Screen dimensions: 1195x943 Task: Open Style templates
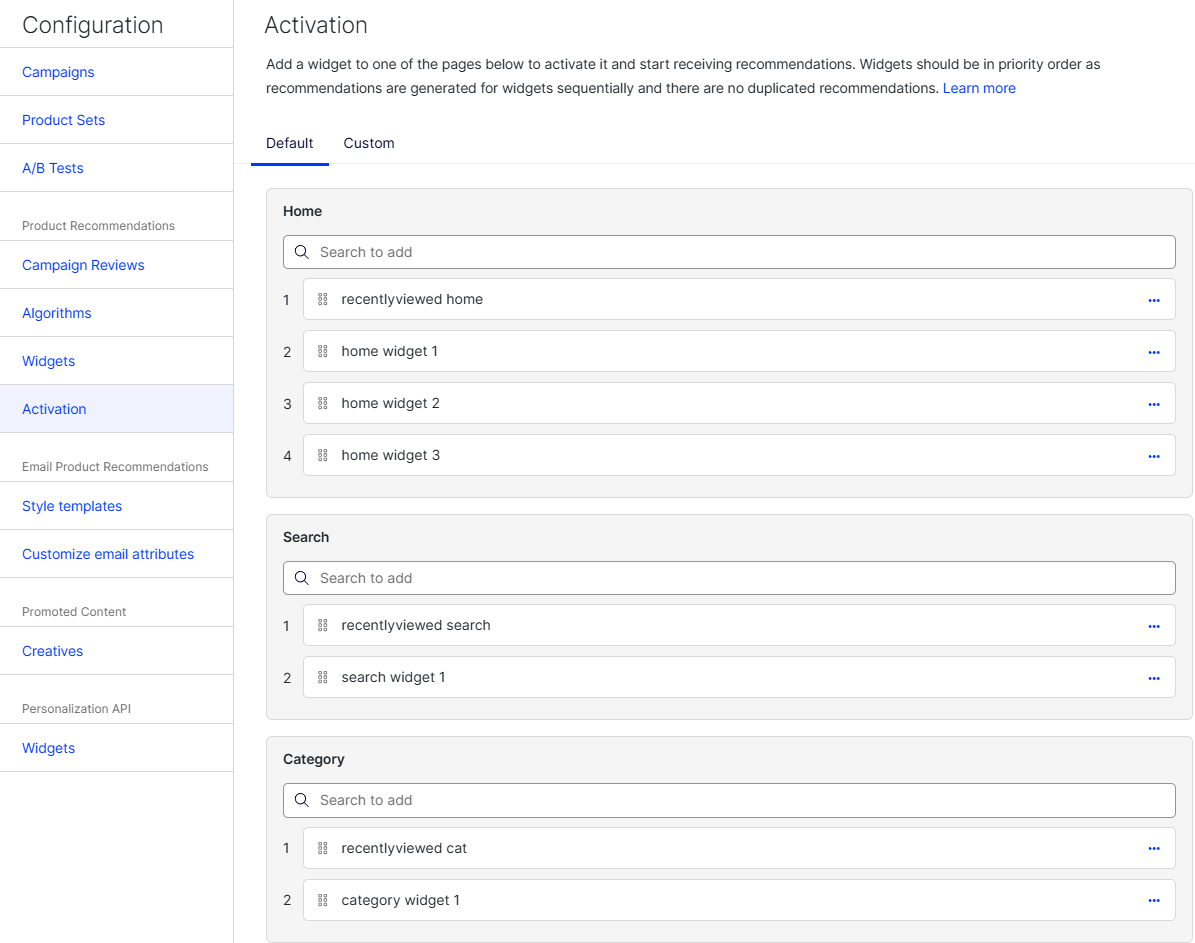pos(72,506)
